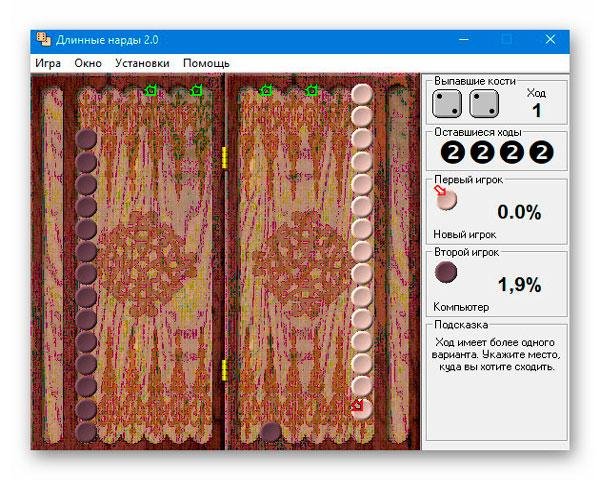Viewport: 600px width, 480px height.
Task: Click the last remaining-move circle labeled 2
Action: [541, 152]
